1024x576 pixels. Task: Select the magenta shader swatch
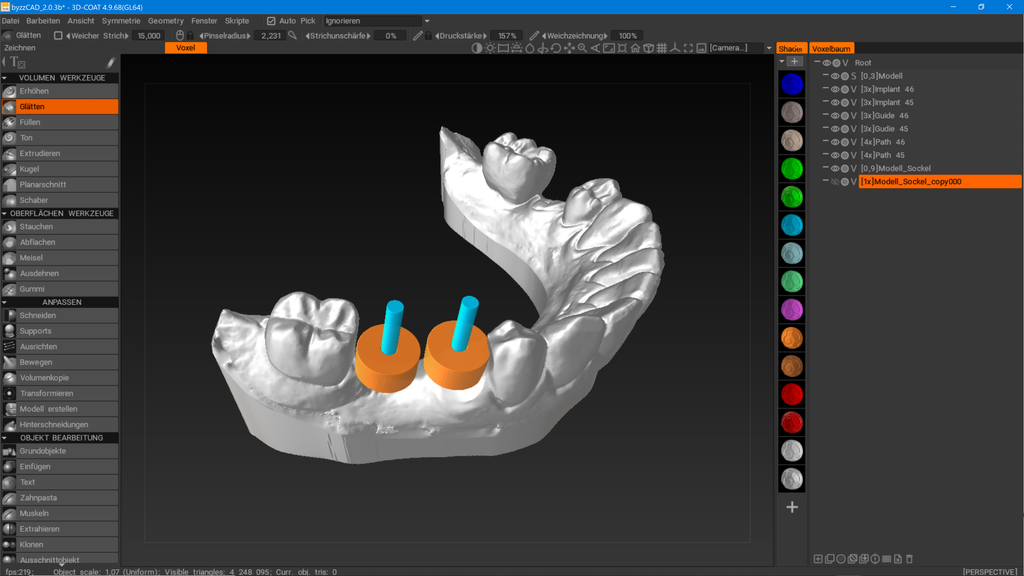(792, 310)
